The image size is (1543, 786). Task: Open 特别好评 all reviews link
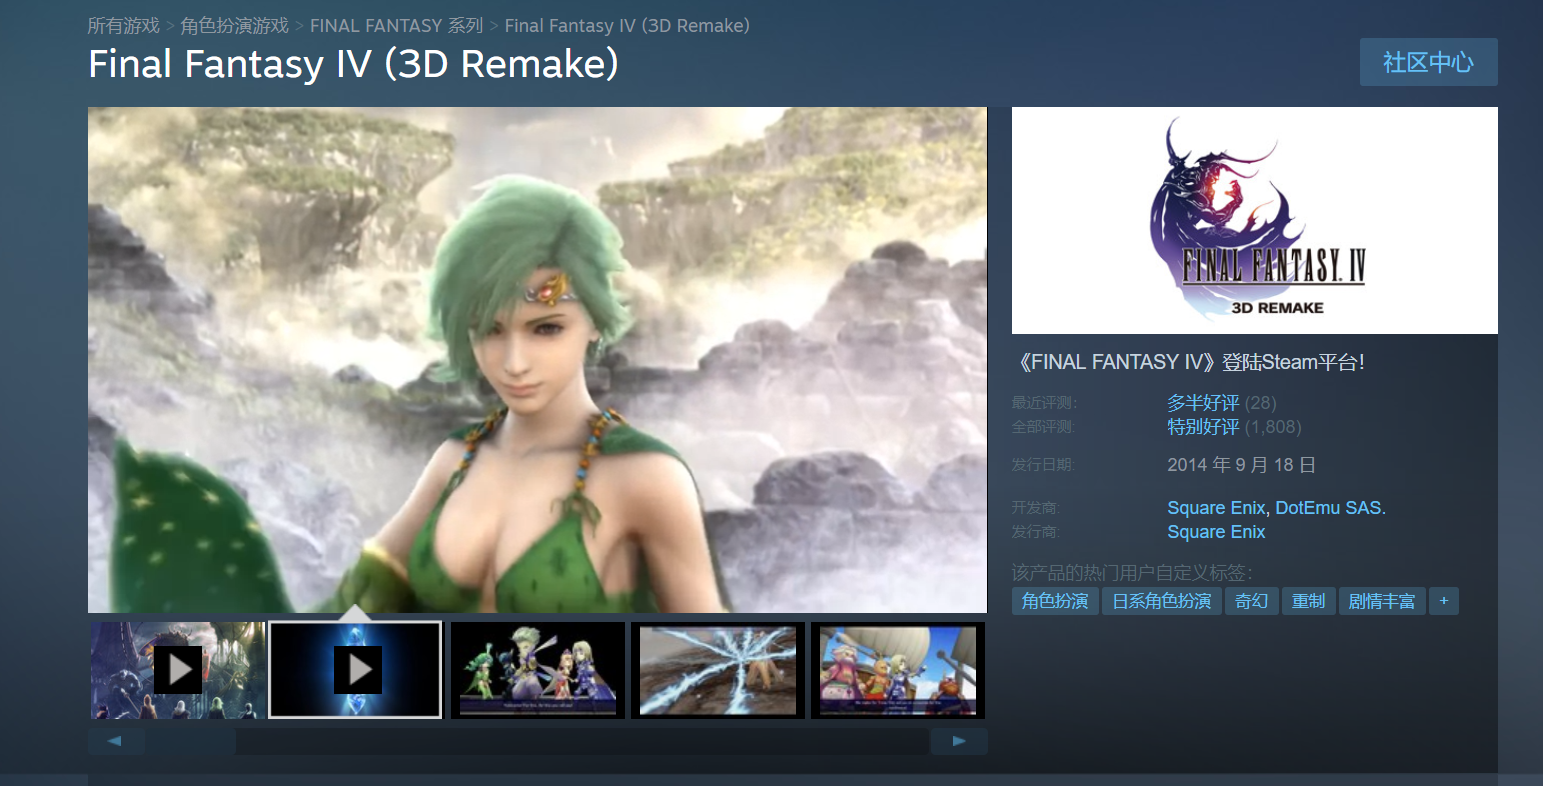tap(1203, 427)
